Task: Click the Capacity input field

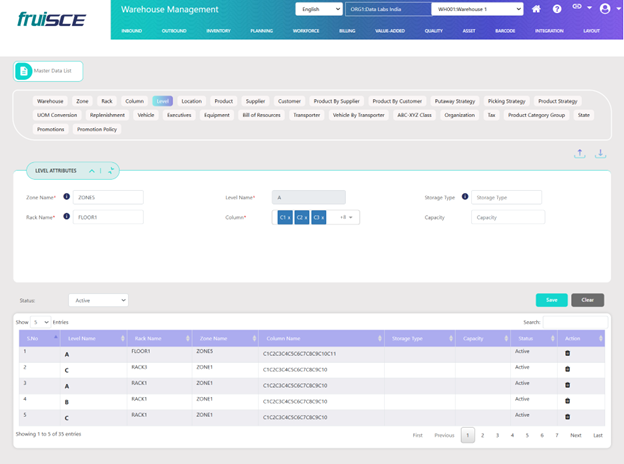Action: click(507, 217)
